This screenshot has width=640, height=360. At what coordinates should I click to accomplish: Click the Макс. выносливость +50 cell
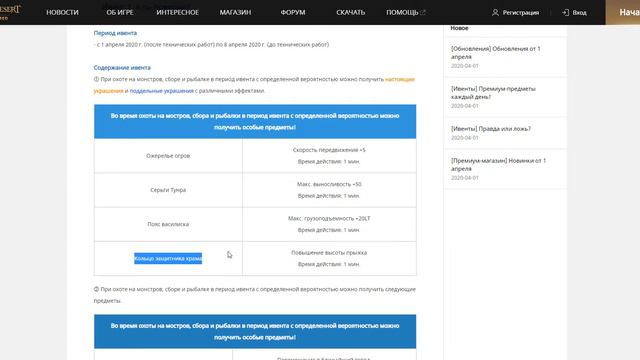pyautogui.click(x=329, y=190)
